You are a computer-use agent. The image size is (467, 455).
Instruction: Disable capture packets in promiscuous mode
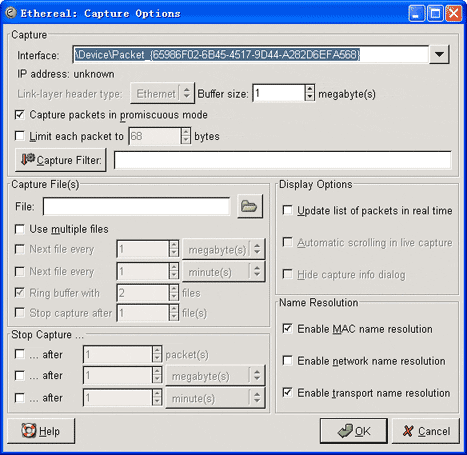(20, 115)
